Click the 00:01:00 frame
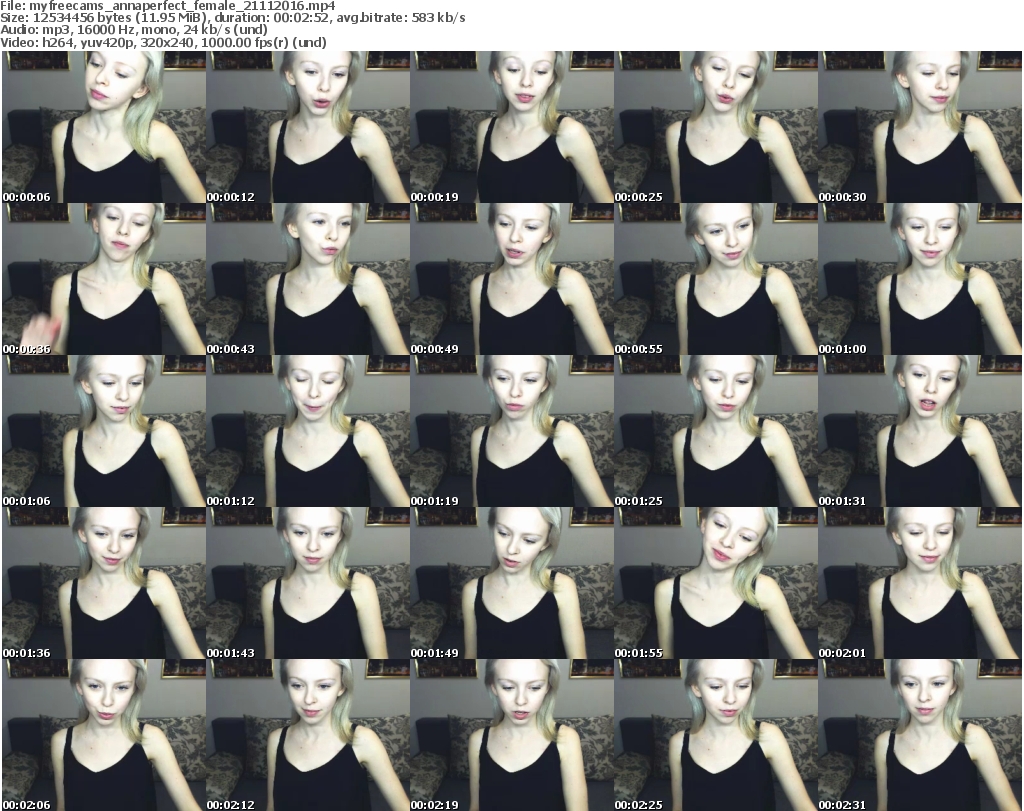 [920, 279]
